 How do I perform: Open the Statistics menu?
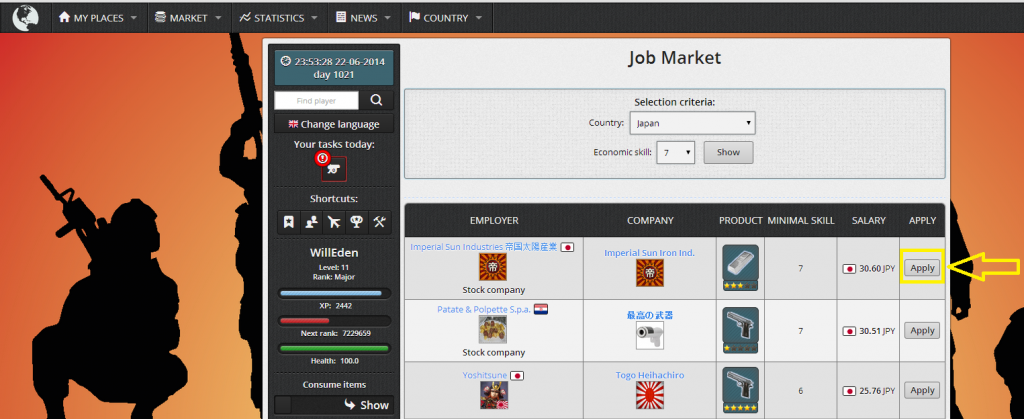[278, 18]
